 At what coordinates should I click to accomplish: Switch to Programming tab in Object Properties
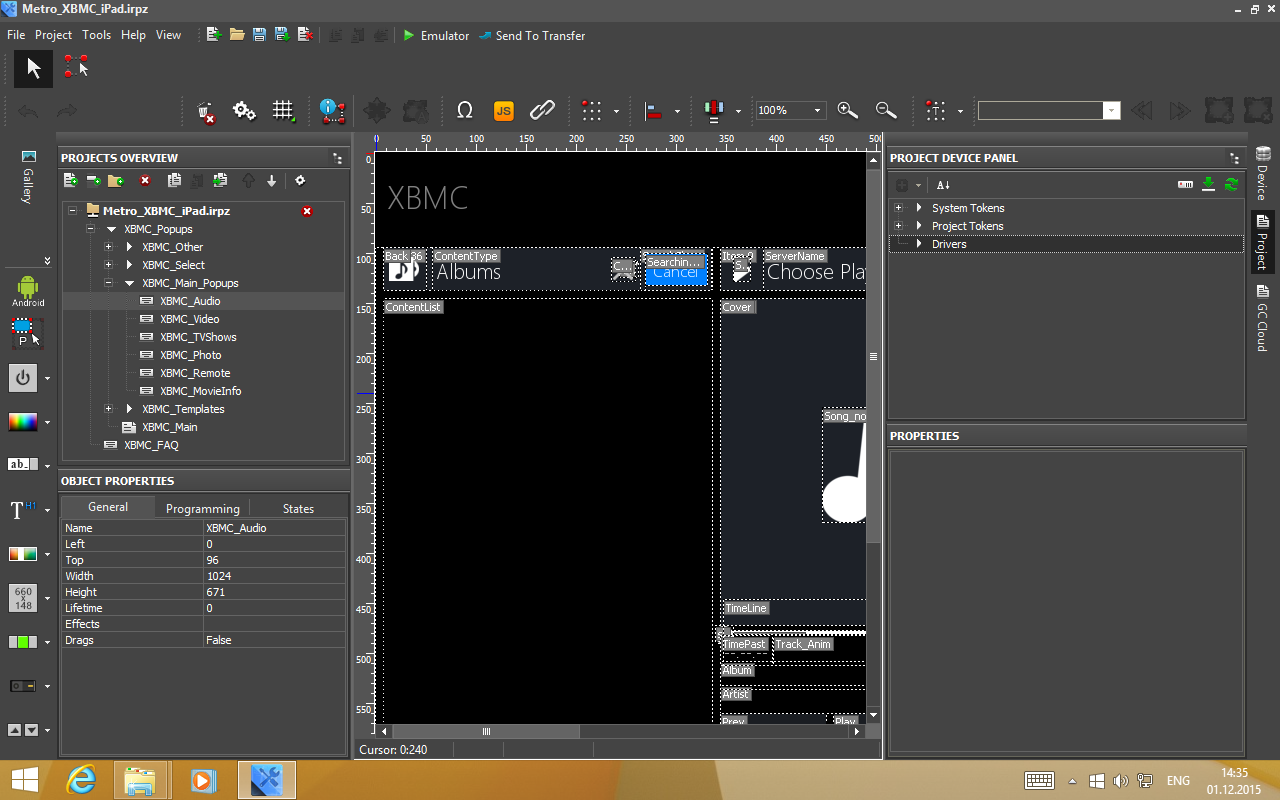click(x=203, y=508)
